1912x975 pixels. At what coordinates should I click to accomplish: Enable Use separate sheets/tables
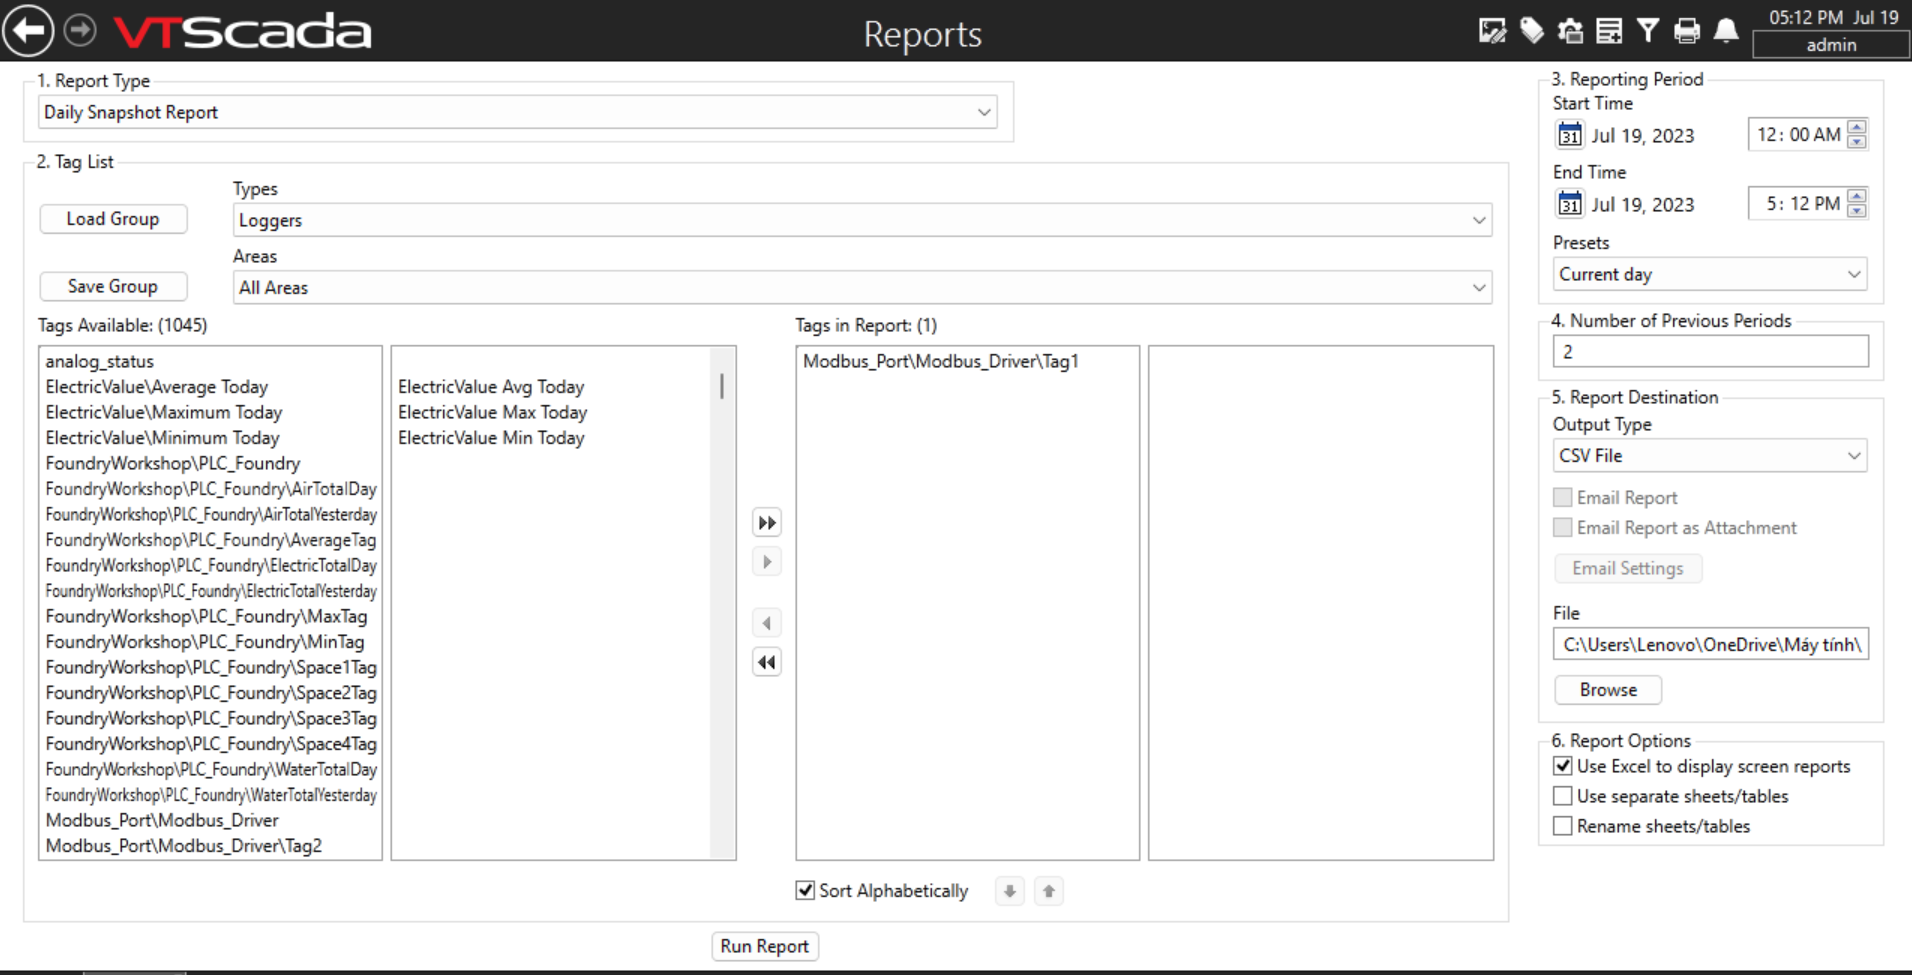coord(1563,796)
